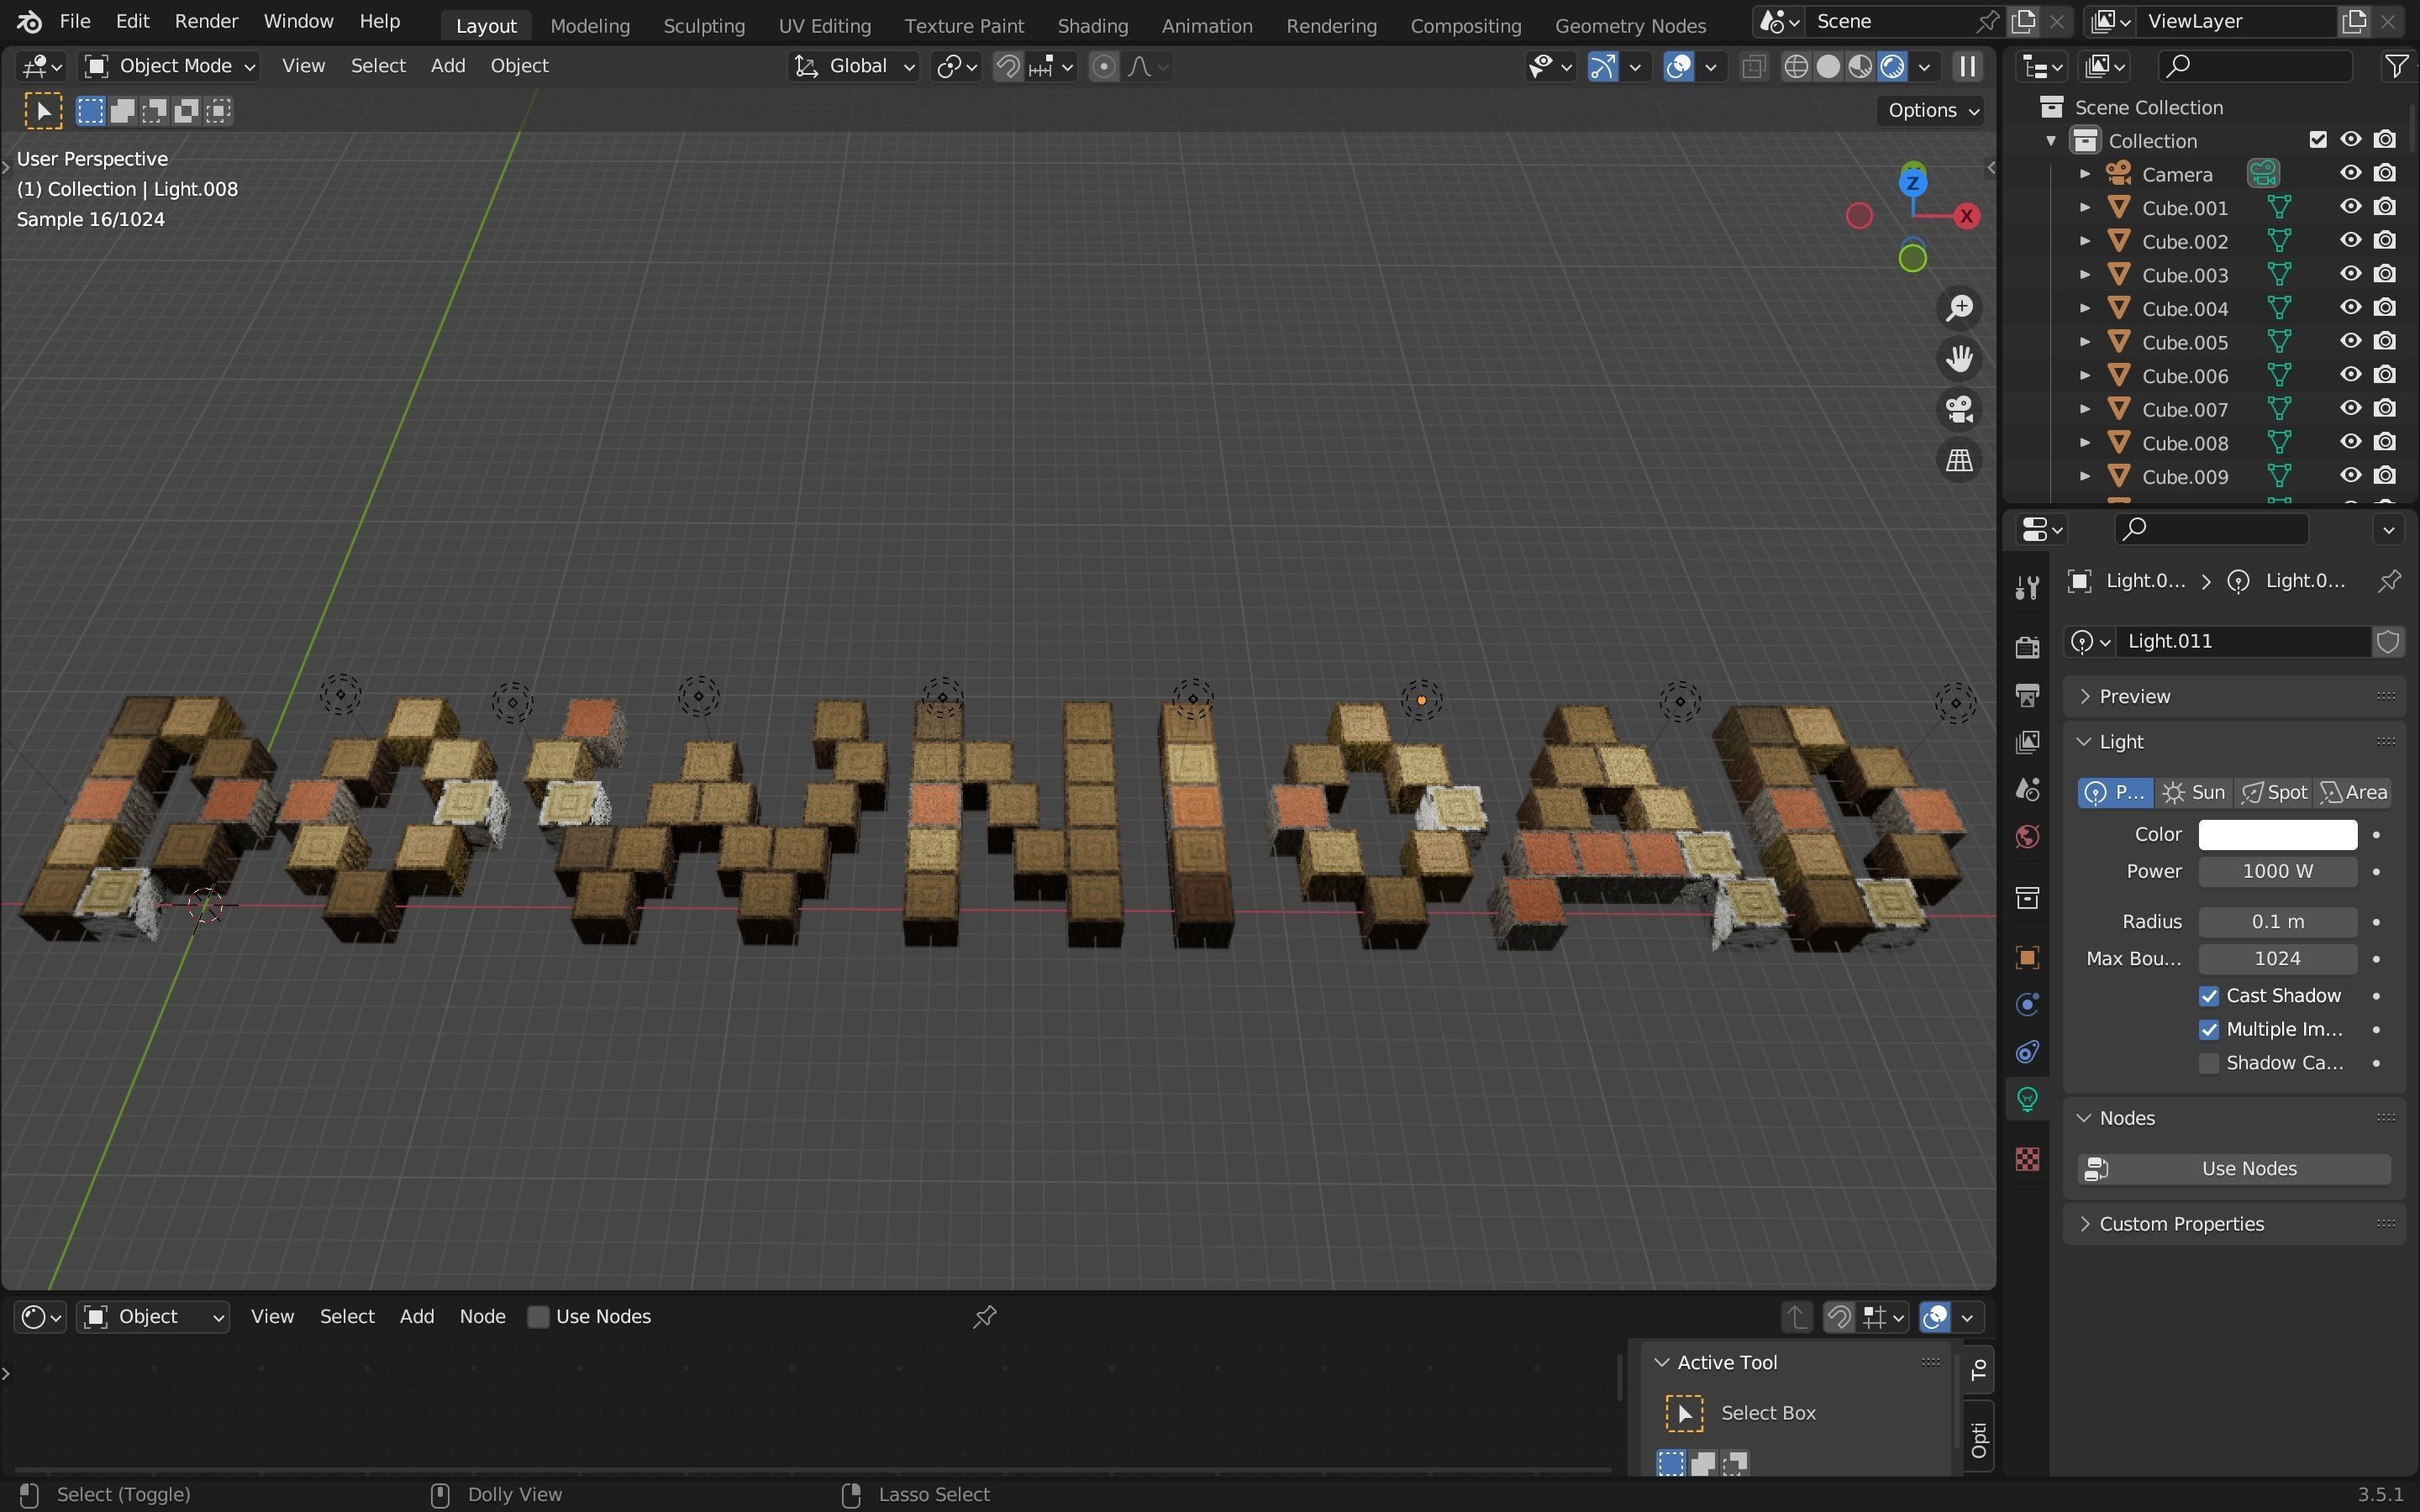The image size is (2420, 1512).
Task: Open the Render properties tab
Action: (x=2027, y=647)
